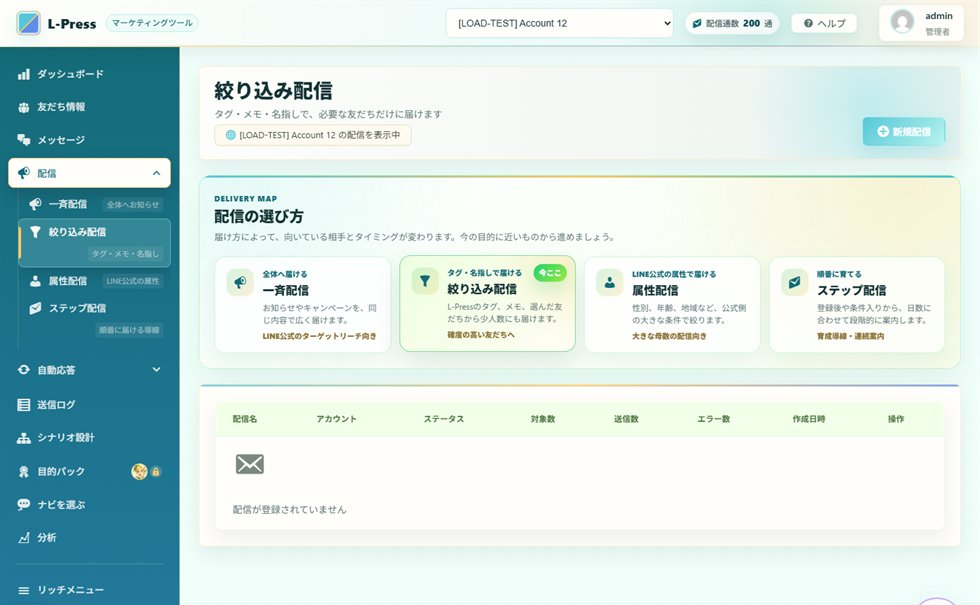Screen dimensions: 980x605
Task: Click the L-Press logo icon
Action: click(x=28, y=23)
